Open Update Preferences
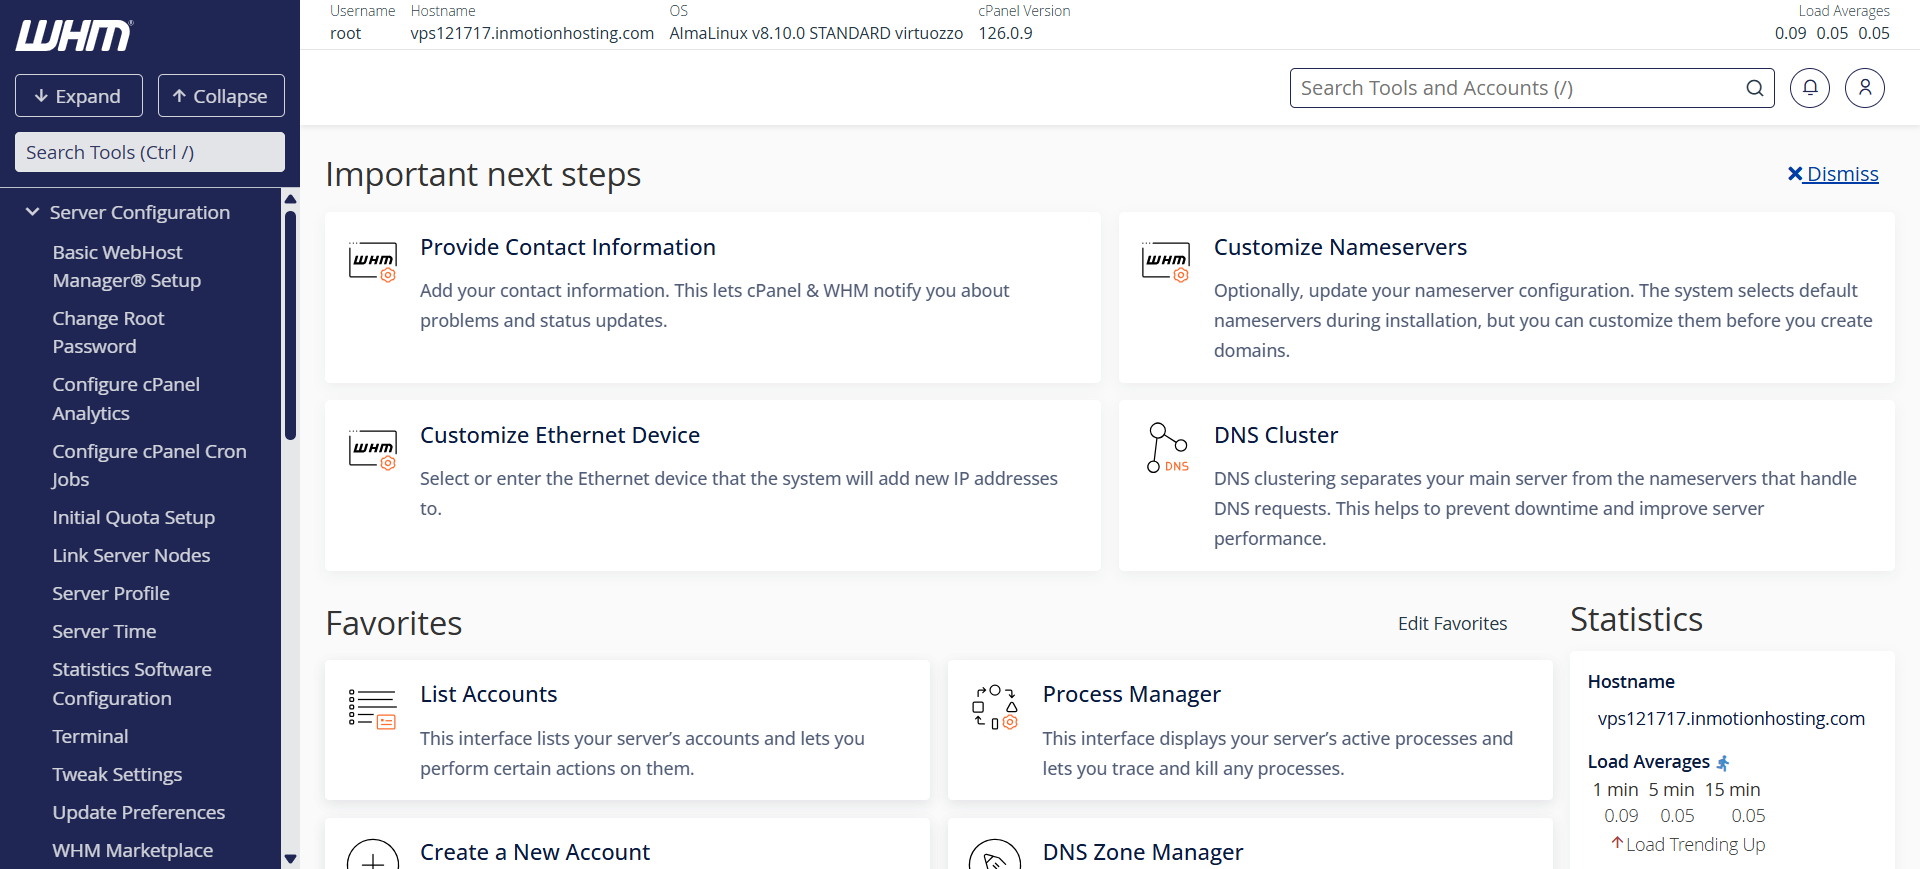The width and height of the screenshot is (1920, 869). [x=139, y=812]
